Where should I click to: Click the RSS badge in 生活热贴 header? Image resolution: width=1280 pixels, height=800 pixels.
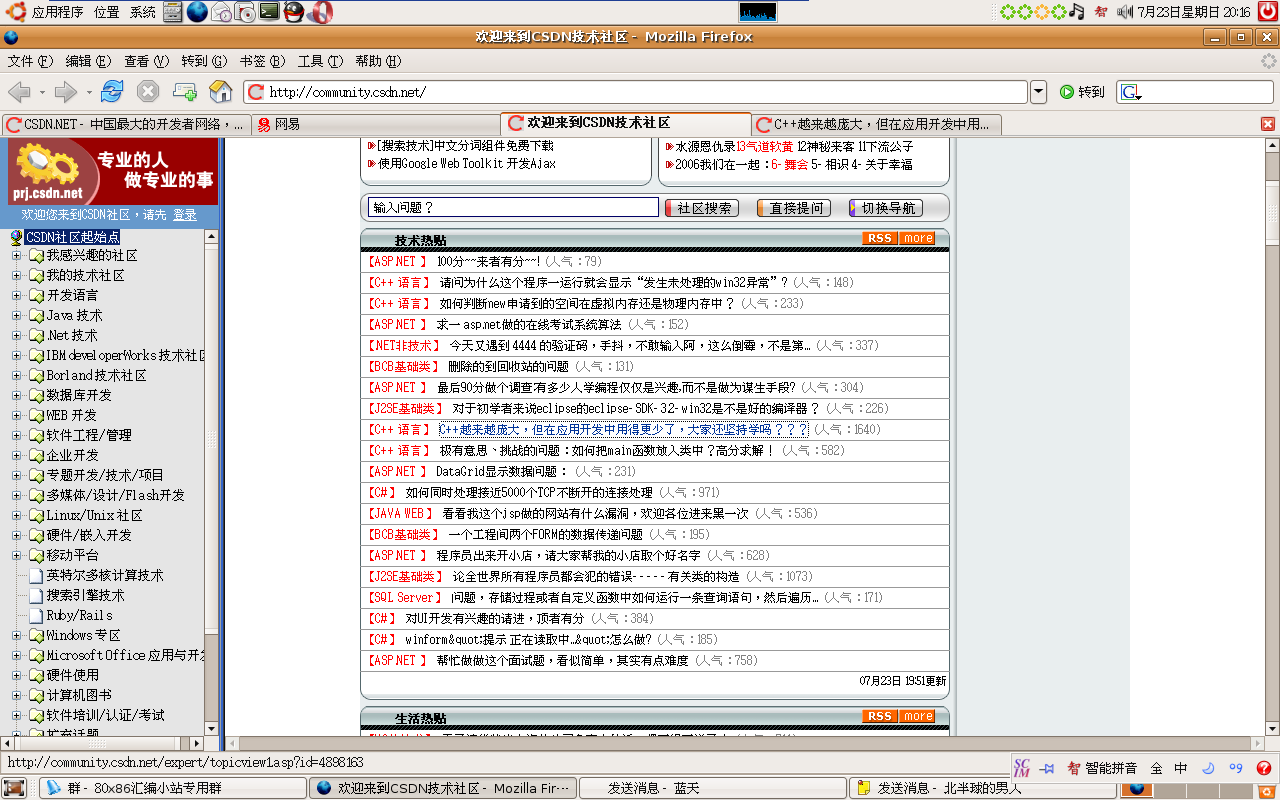880,716
